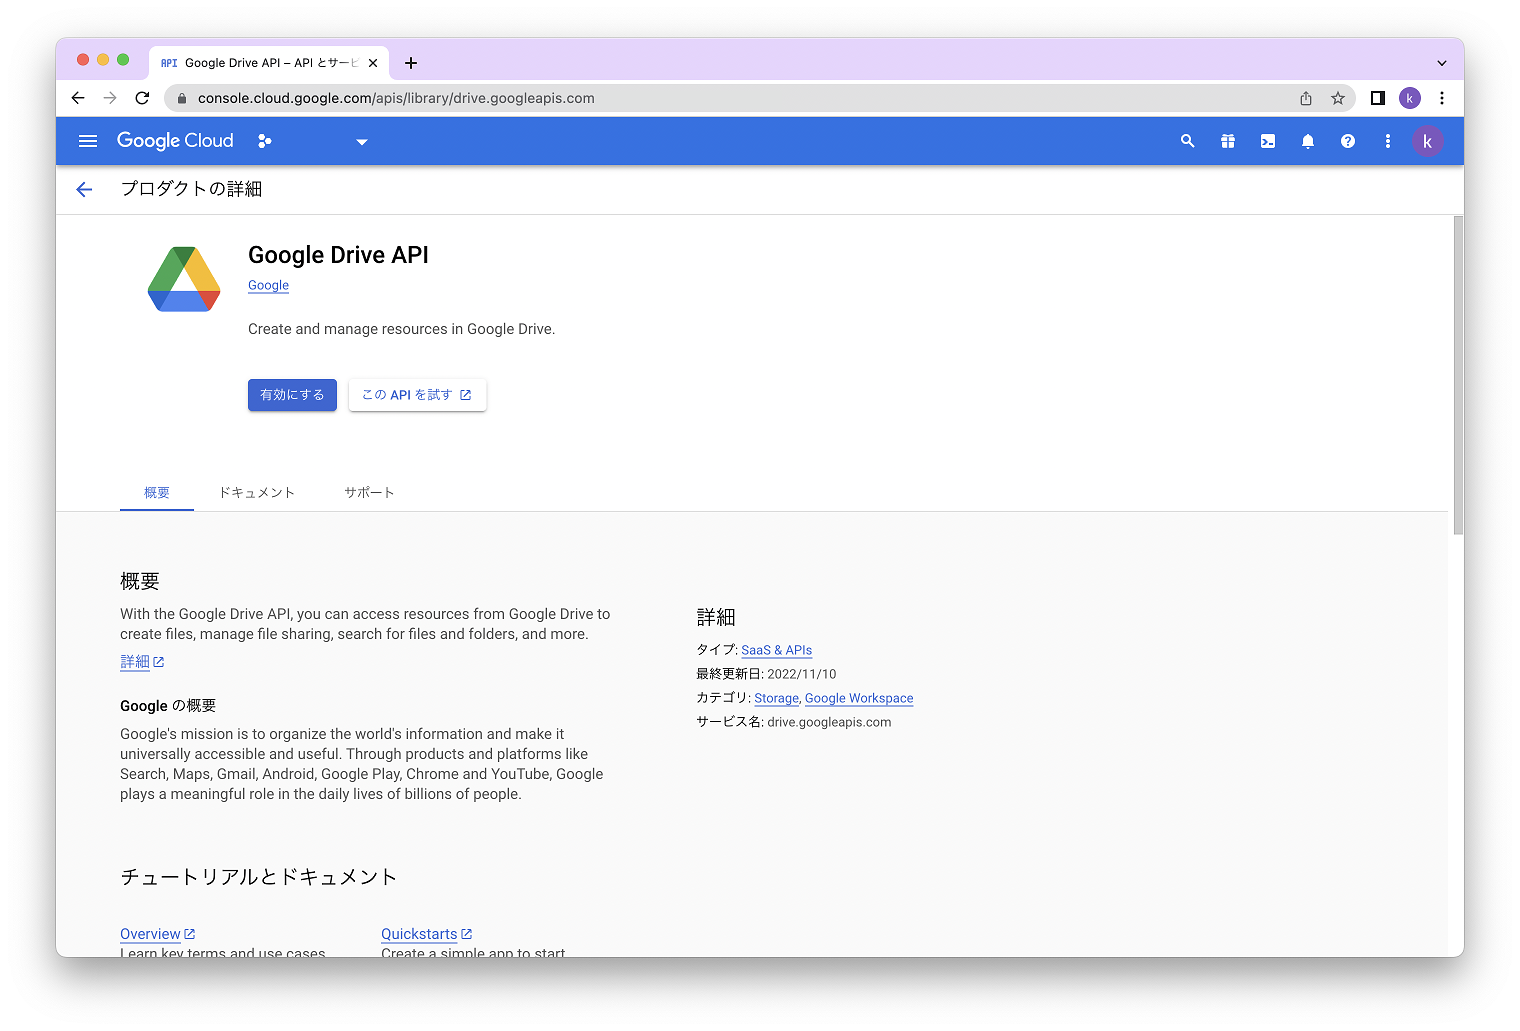Click the page vertical scrollbar

coord(1458,375)
